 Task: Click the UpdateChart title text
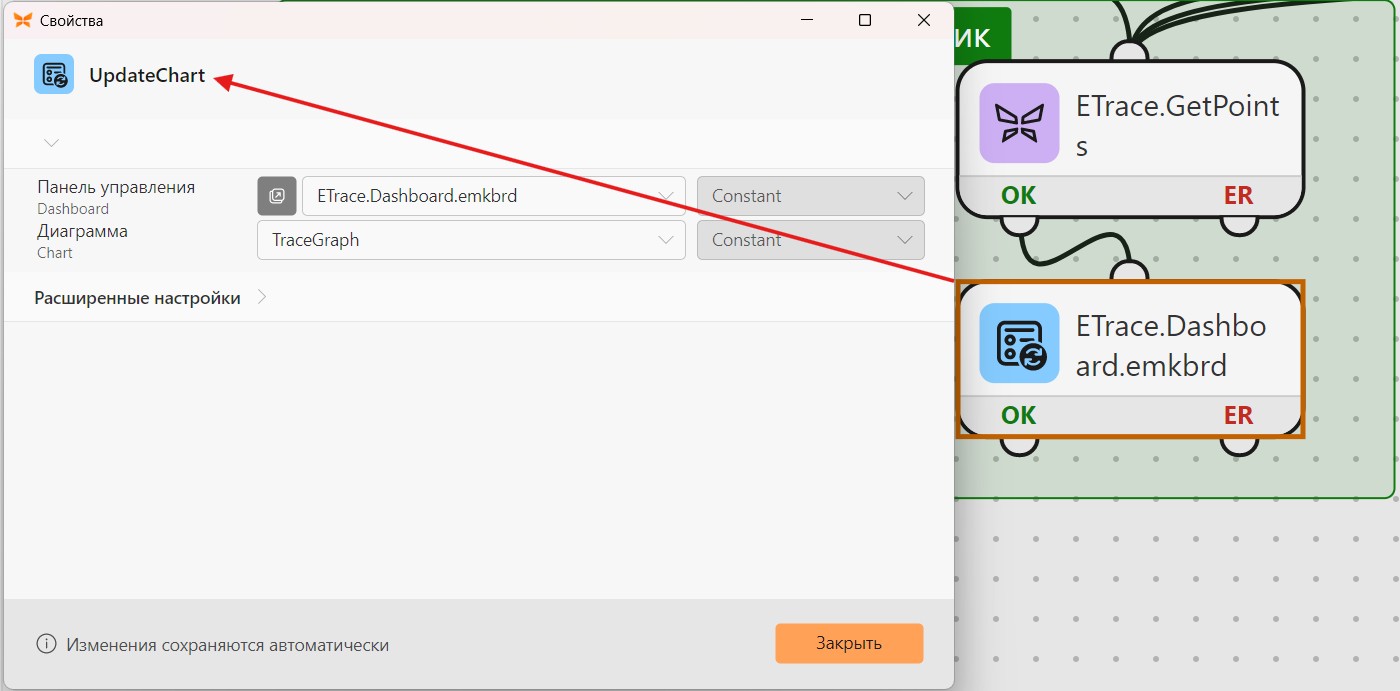point(147,75)
